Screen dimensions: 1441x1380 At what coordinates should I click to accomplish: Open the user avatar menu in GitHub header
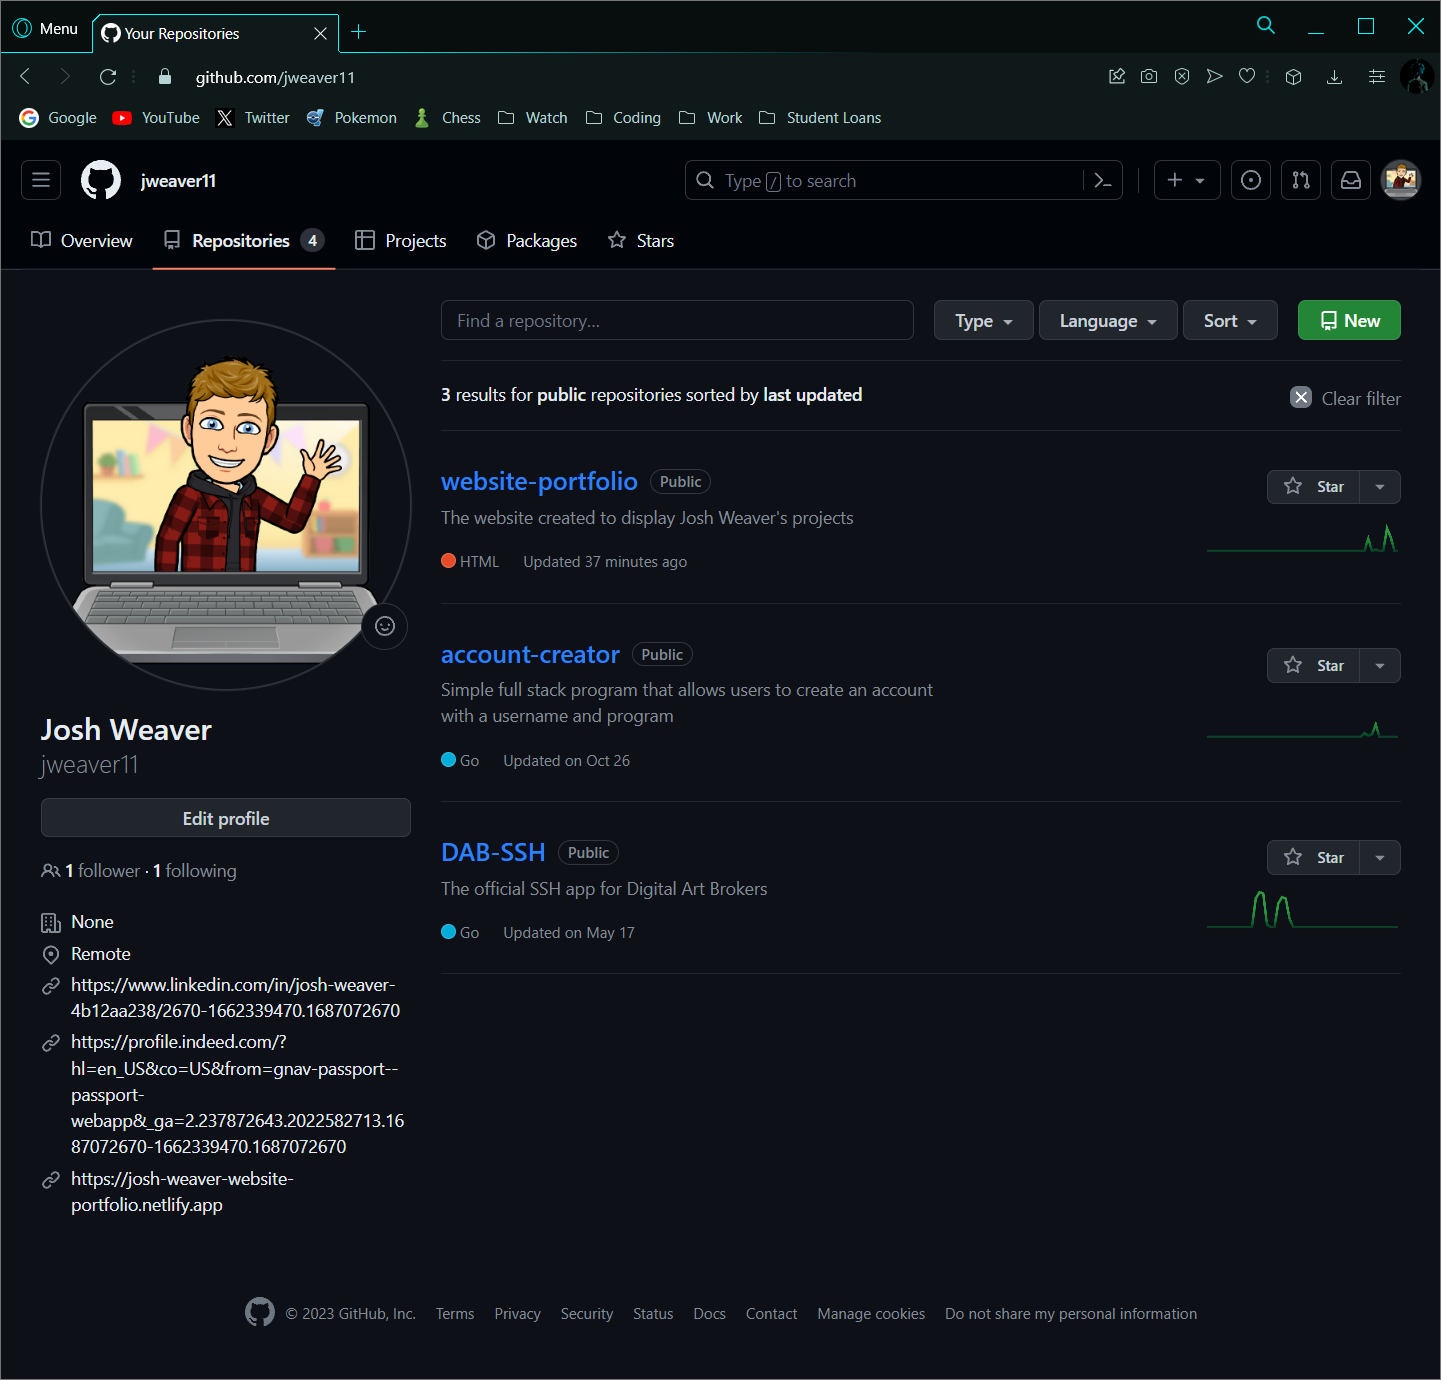point(1401,180)
